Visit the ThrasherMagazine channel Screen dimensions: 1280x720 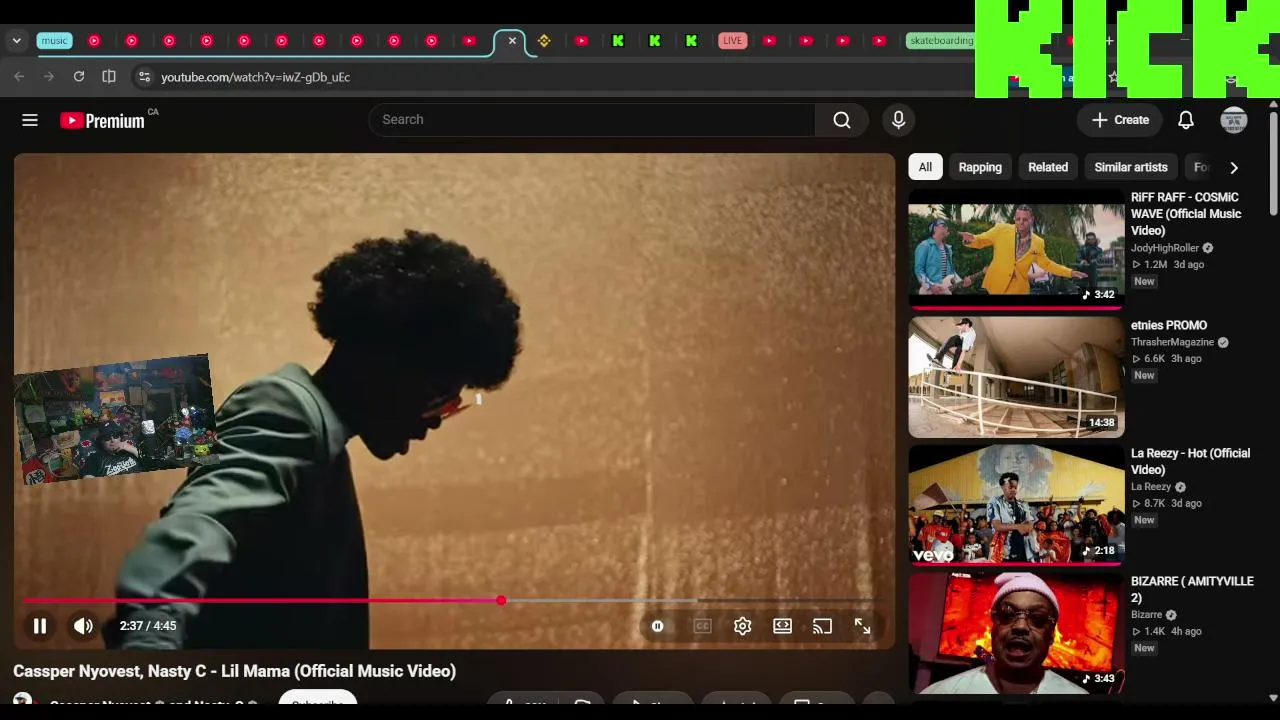click(x=1172, y=342)
